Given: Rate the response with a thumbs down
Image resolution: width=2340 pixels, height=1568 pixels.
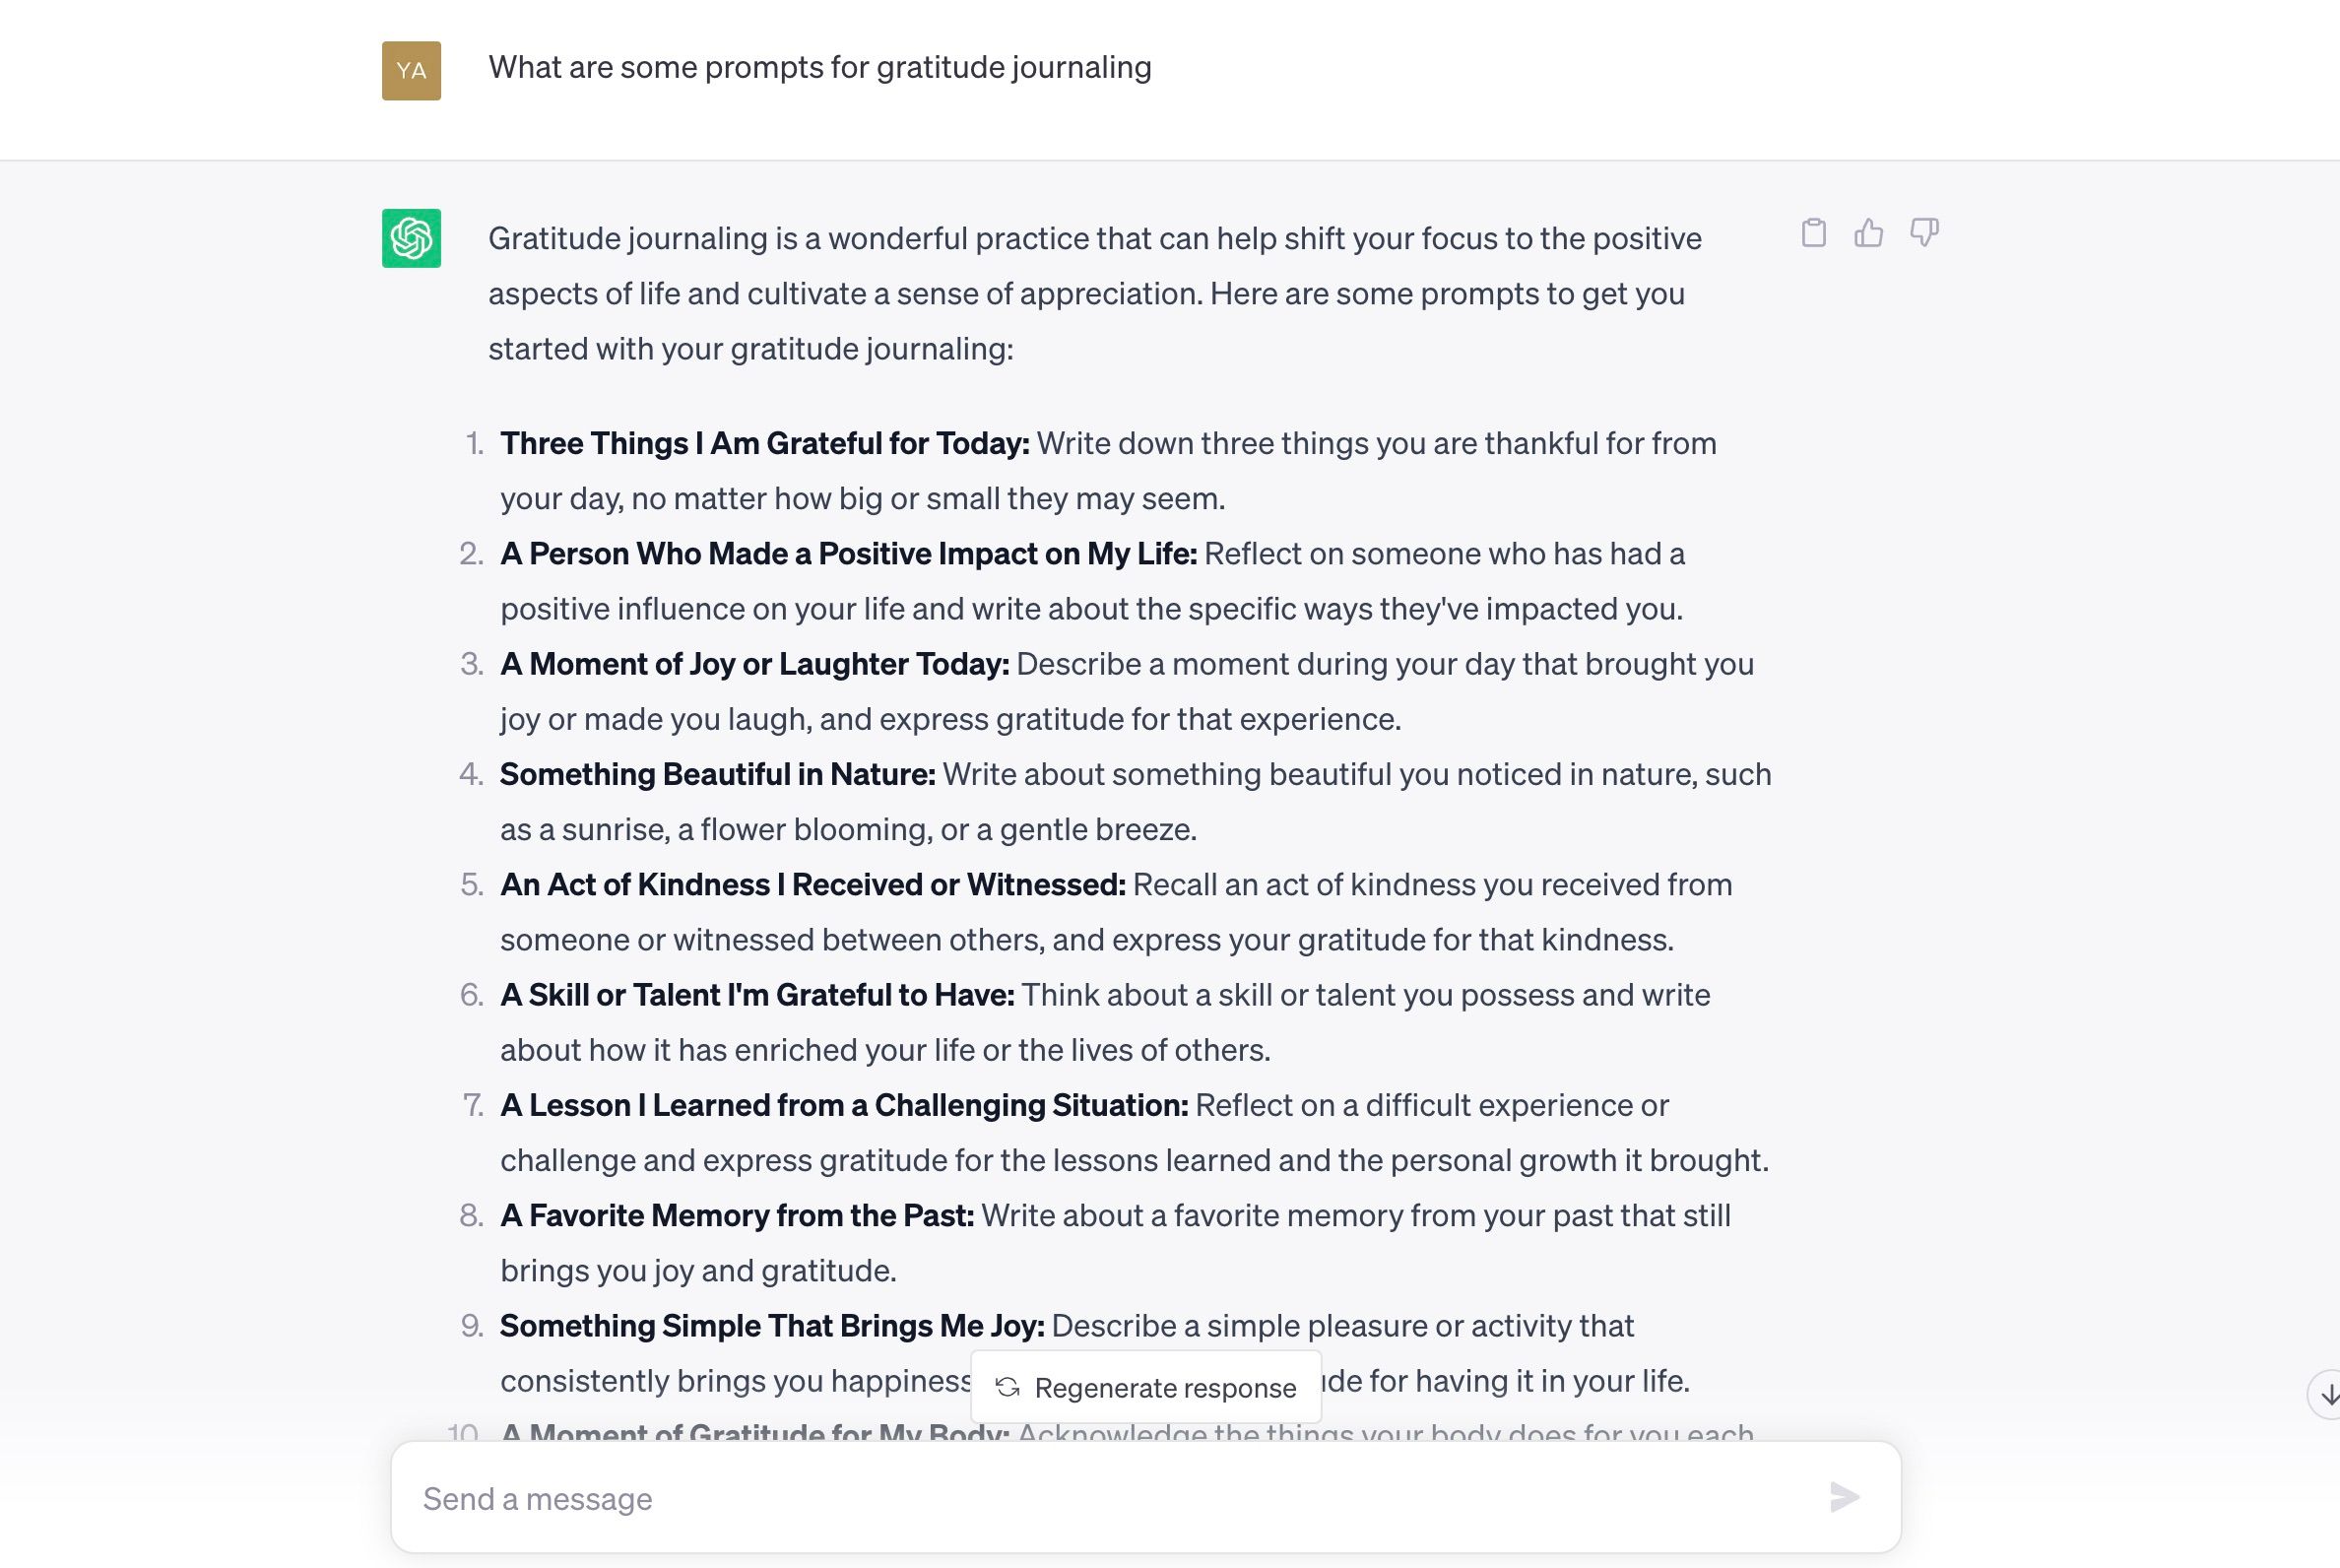Looking at the screenshot, I should [x=1925, y=232].
